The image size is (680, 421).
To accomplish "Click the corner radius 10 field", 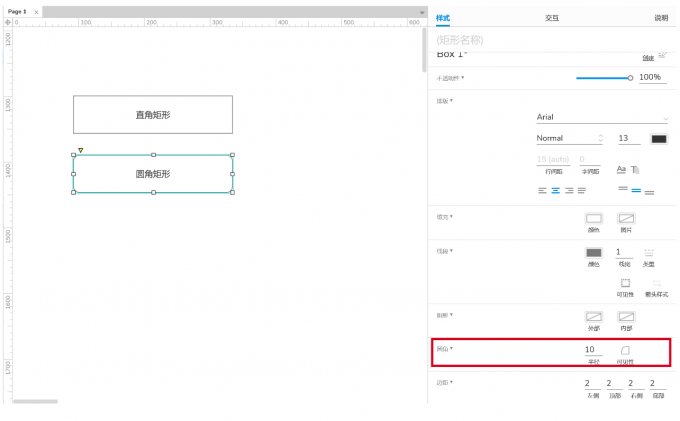I will [593, 349].
